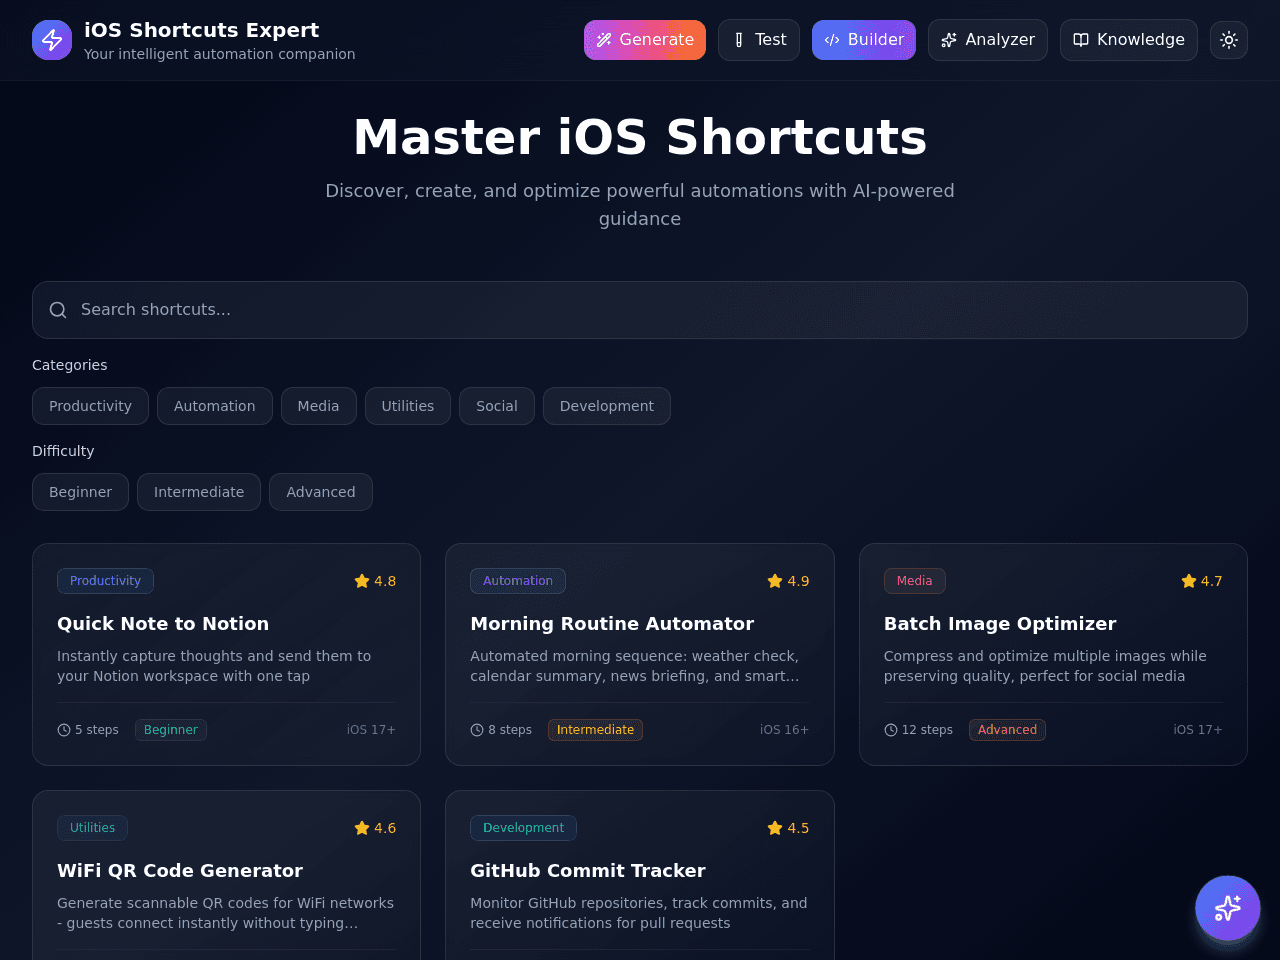
Task: Open the Generate page
Action: click(645, 40)
